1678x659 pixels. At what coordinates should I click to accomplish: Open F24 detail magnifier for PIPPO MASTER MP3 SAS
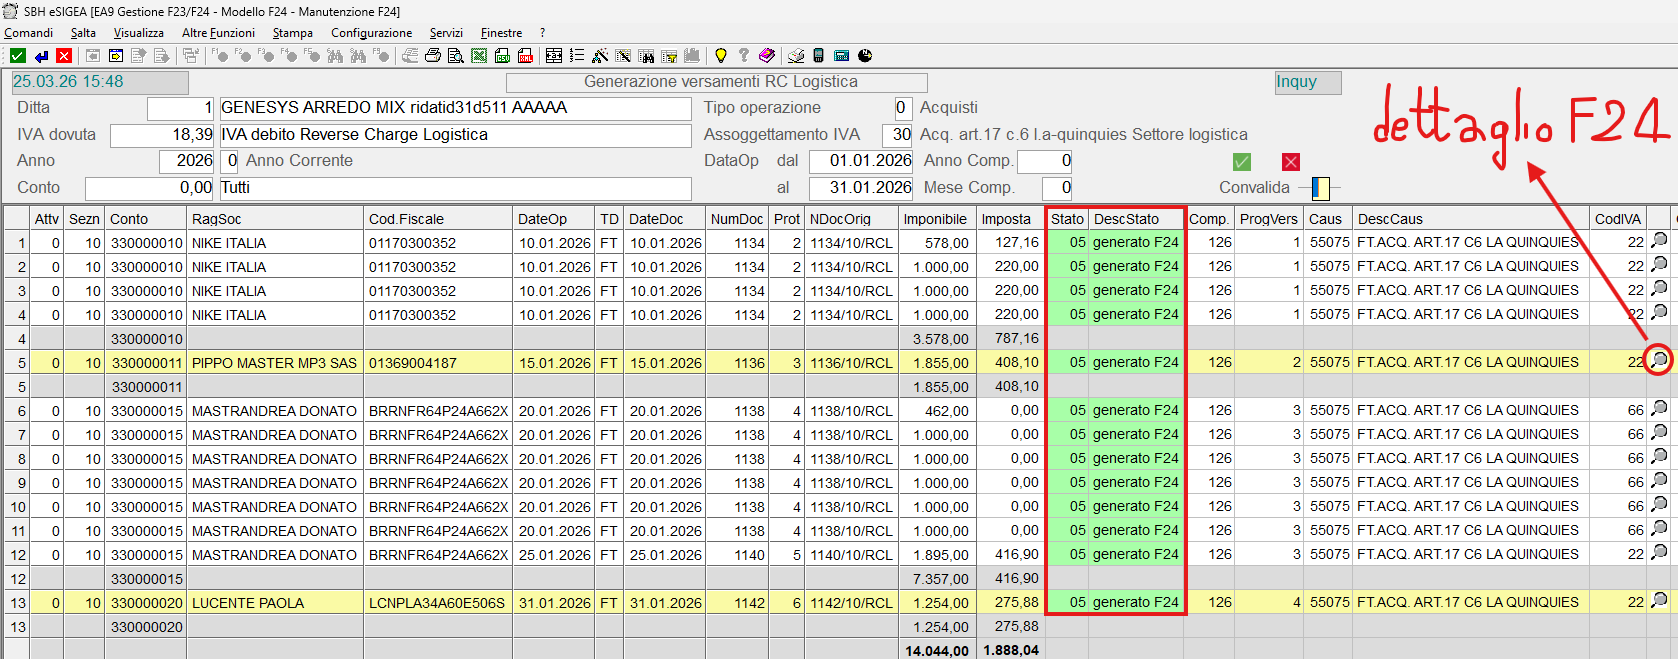tap(1659, 360)
